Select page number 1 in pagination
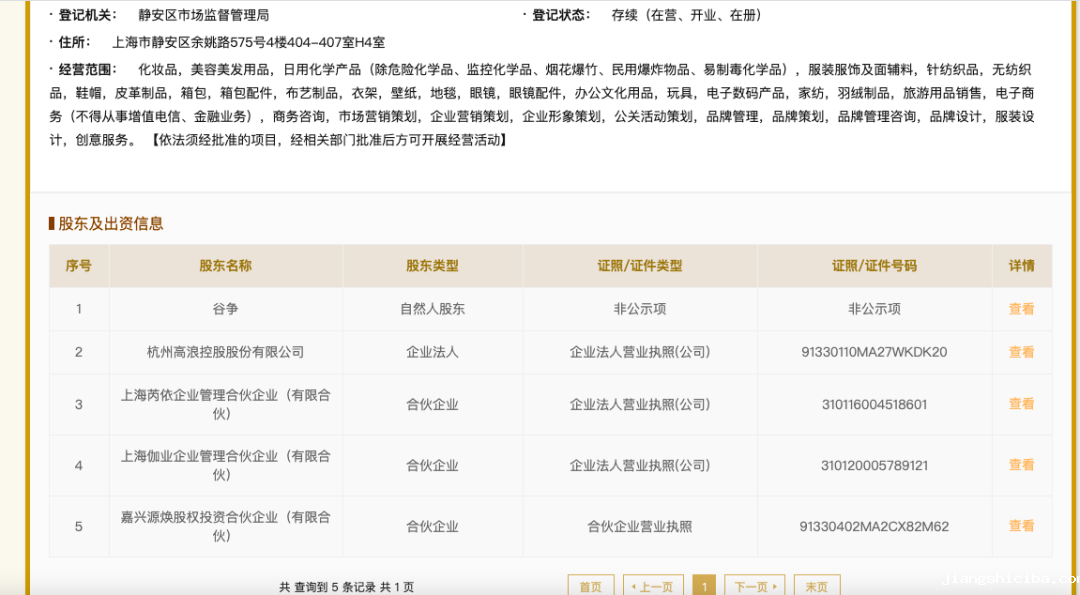Viewport: 1080px width, 595px height. click(704, 586)
